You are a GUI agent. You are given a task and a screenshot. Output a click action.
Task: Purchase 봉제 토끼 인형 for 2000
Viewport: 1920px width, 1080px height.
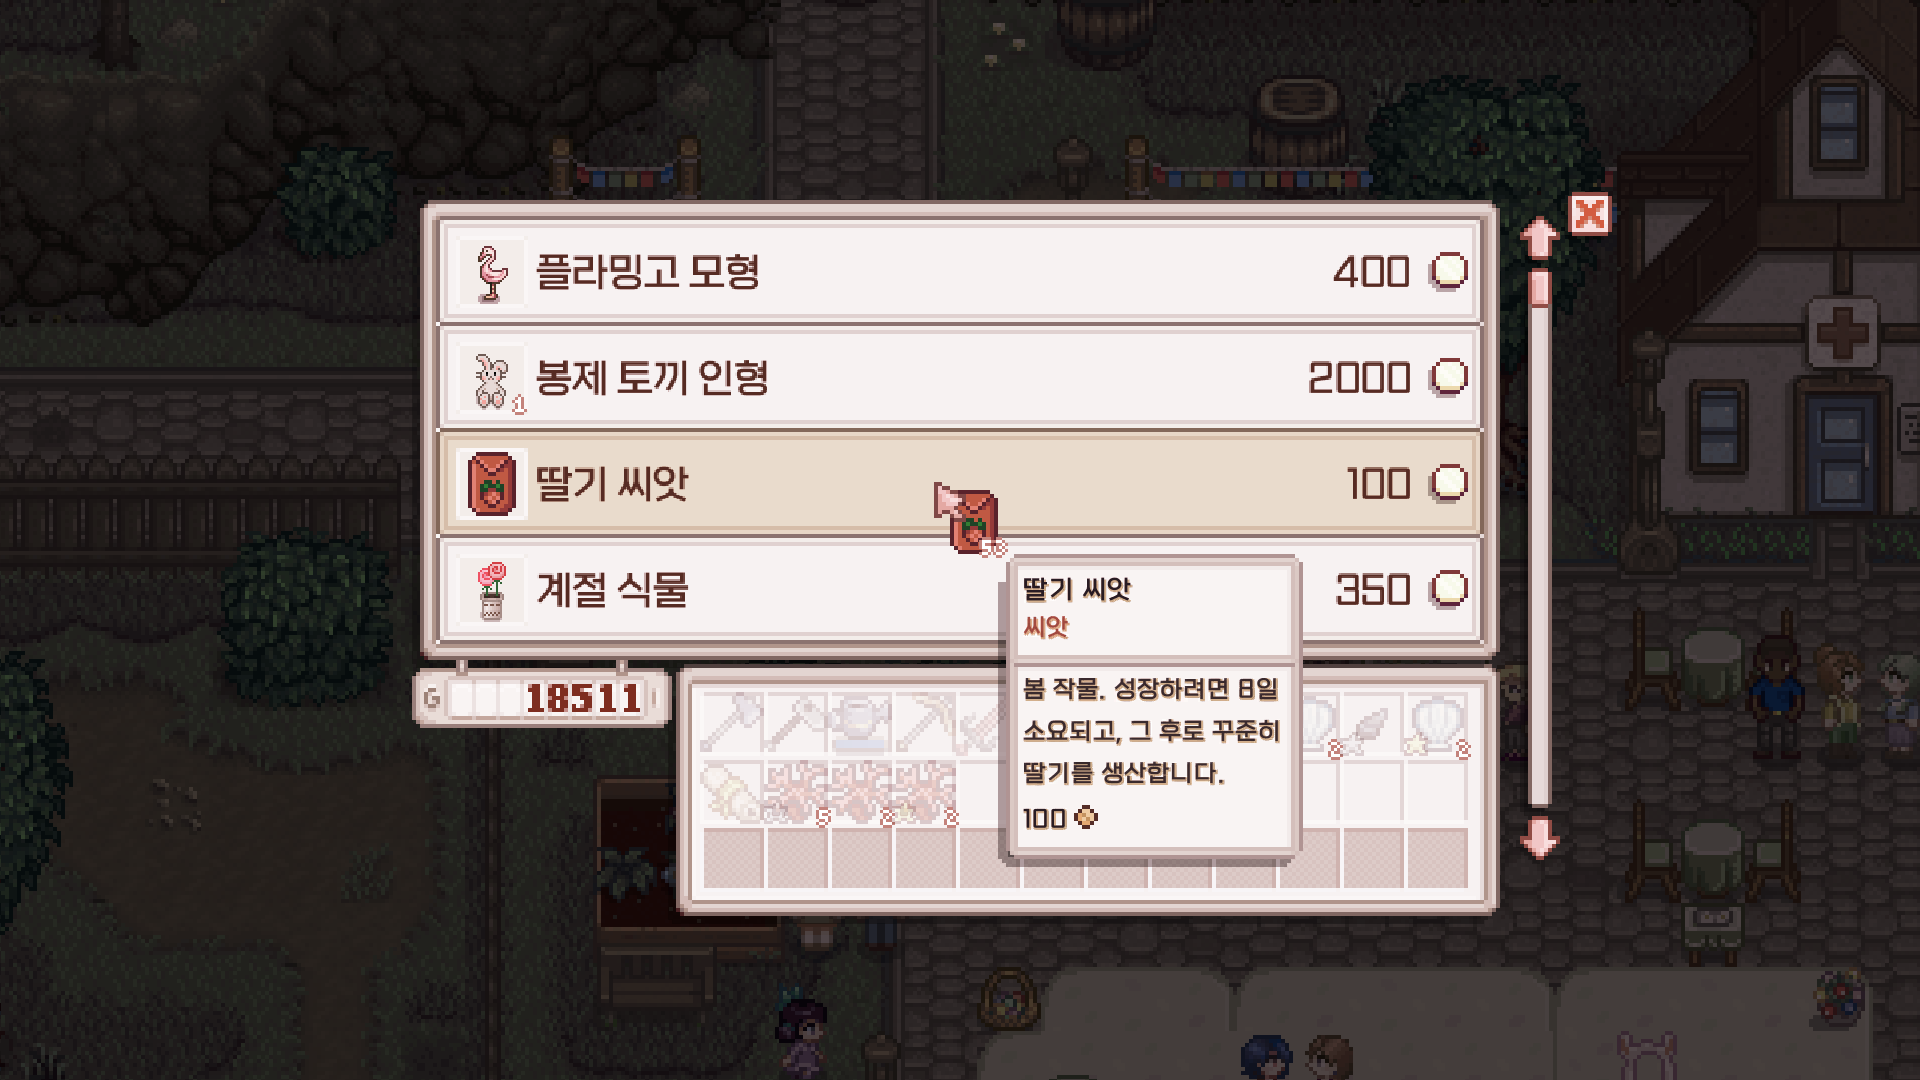pos(960,378)
